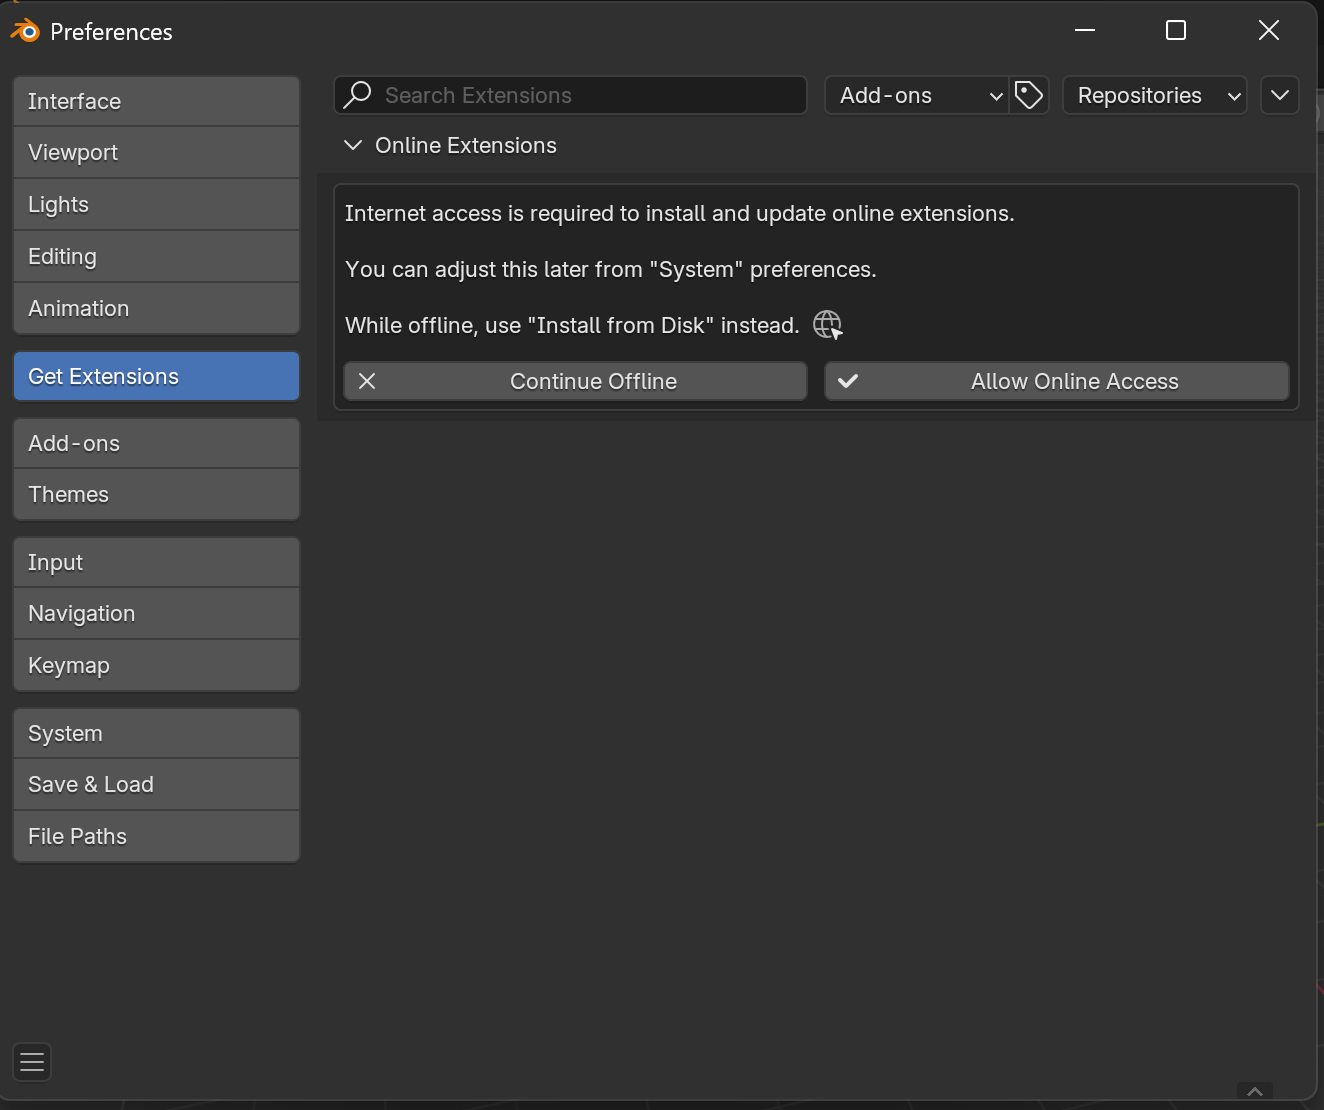Click the checkmark icon on Allow Online Access
The width and height of the screenshot is (1324, 1110).
848,381
